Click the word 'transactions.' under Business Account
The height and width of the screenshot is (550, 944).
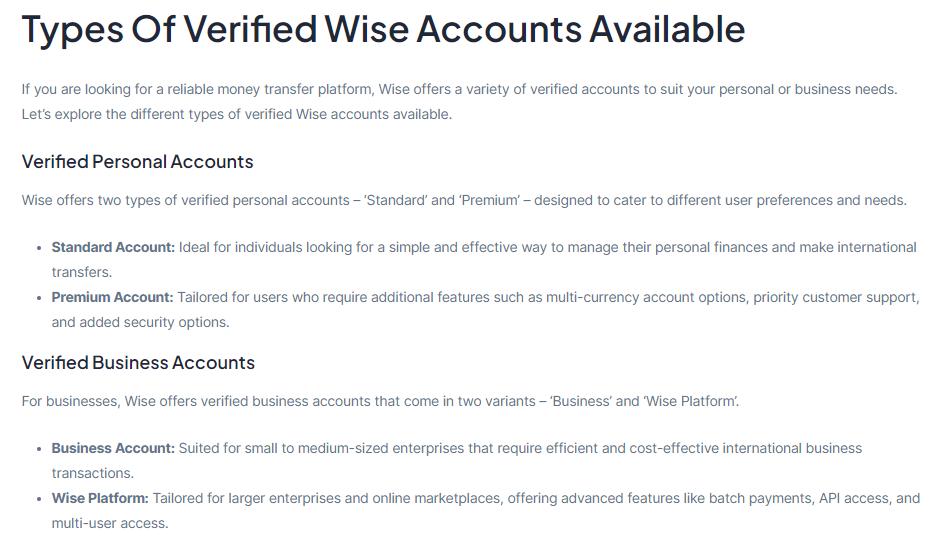pyautogui.click(x=92, y=473)
